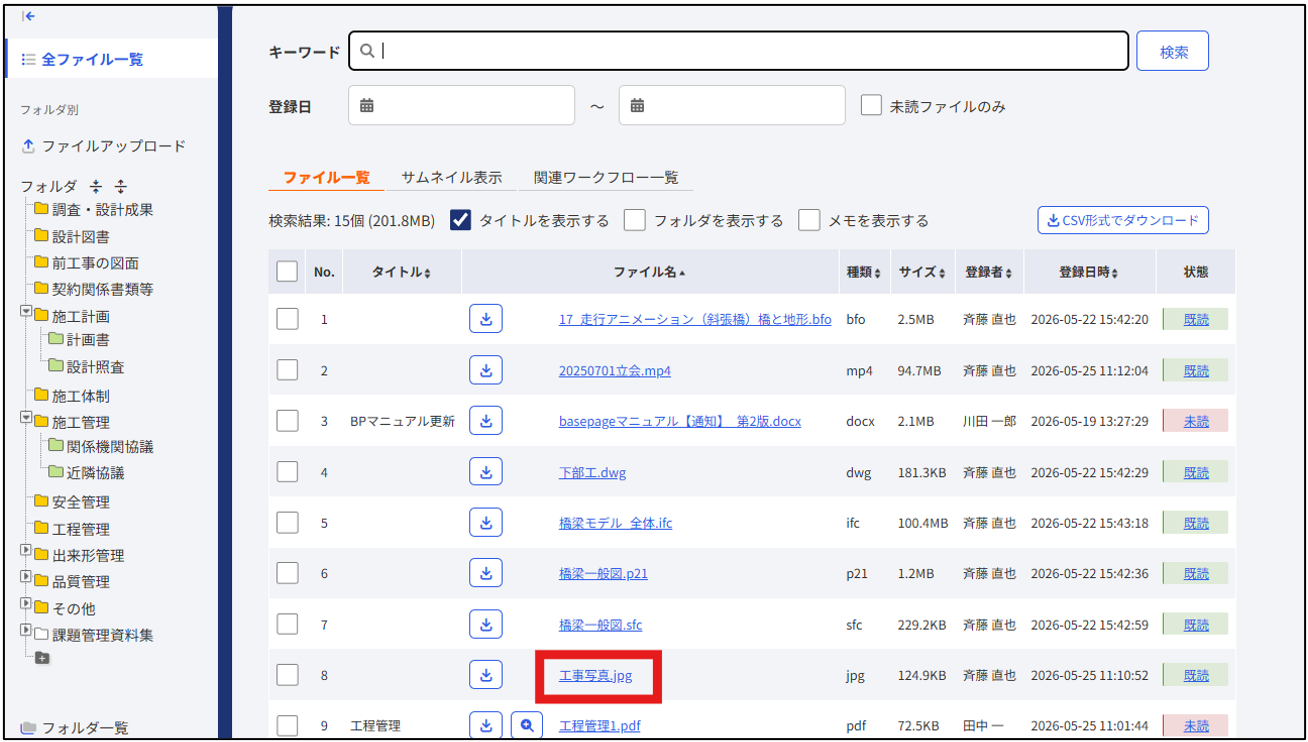1308x742 pixels.
Task: Select all files with the header checkbox
Action: (287, 271)
